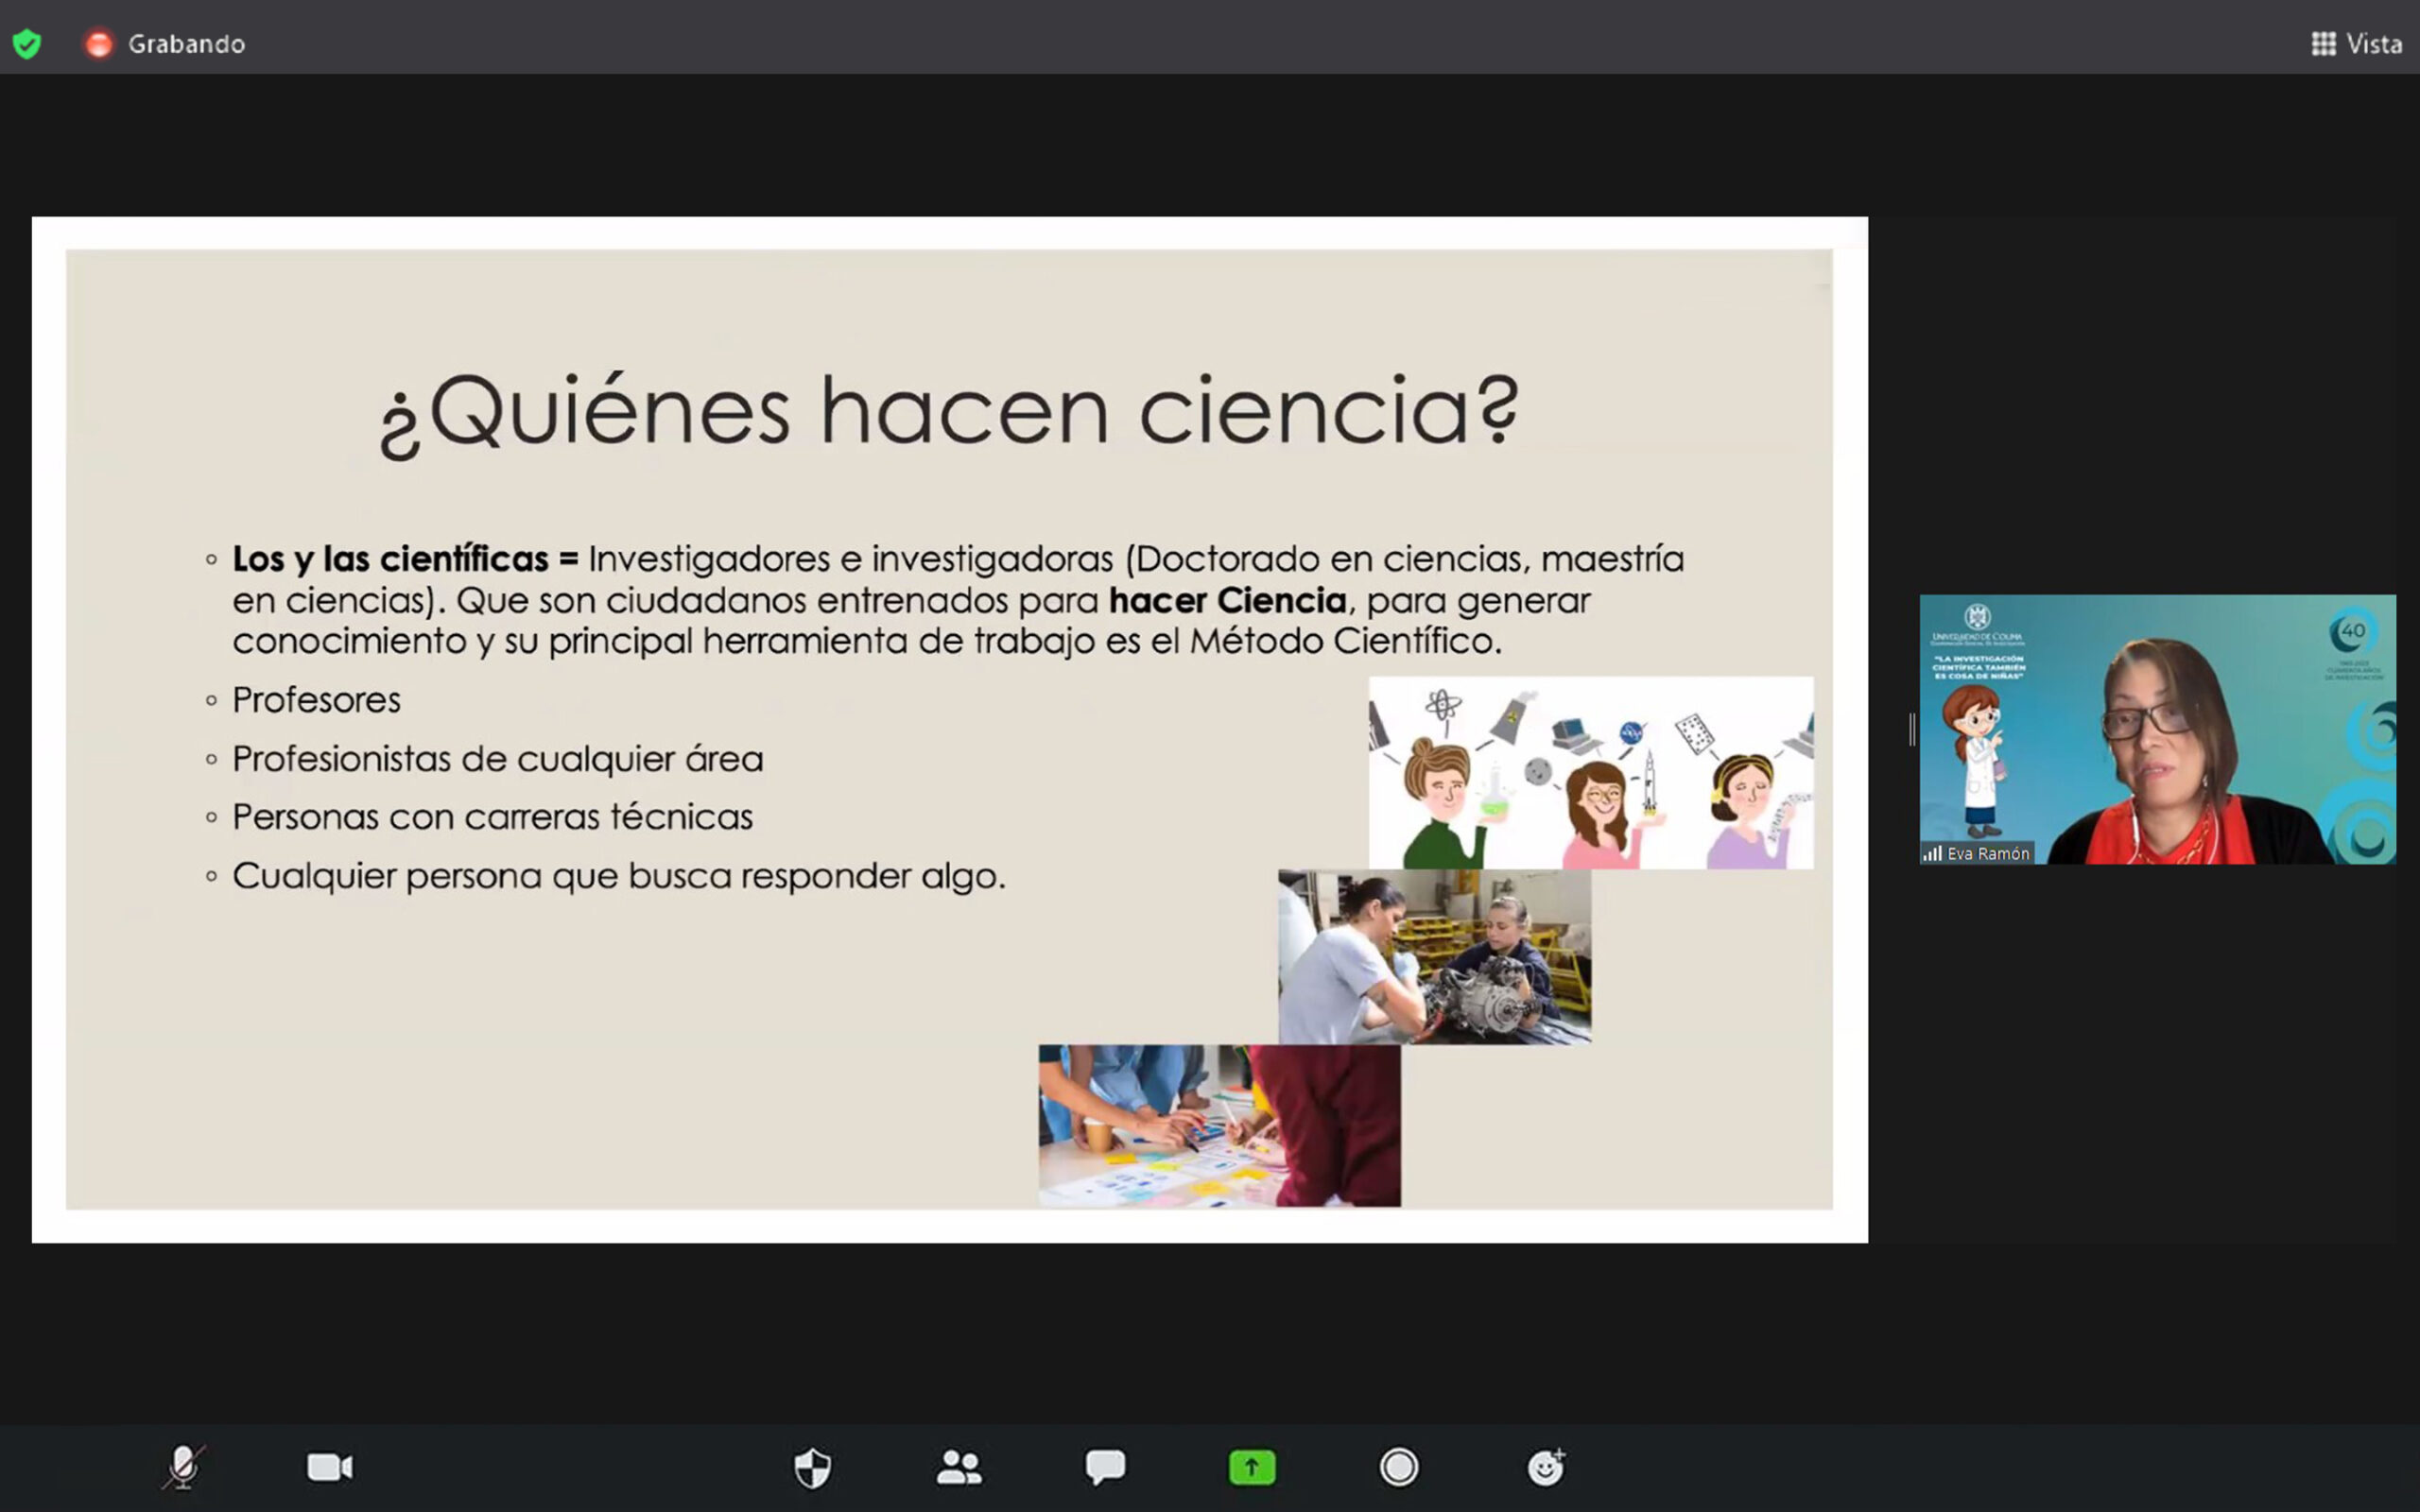
Task: Click the green encryption shield icon
Action: tap(27, 43)
